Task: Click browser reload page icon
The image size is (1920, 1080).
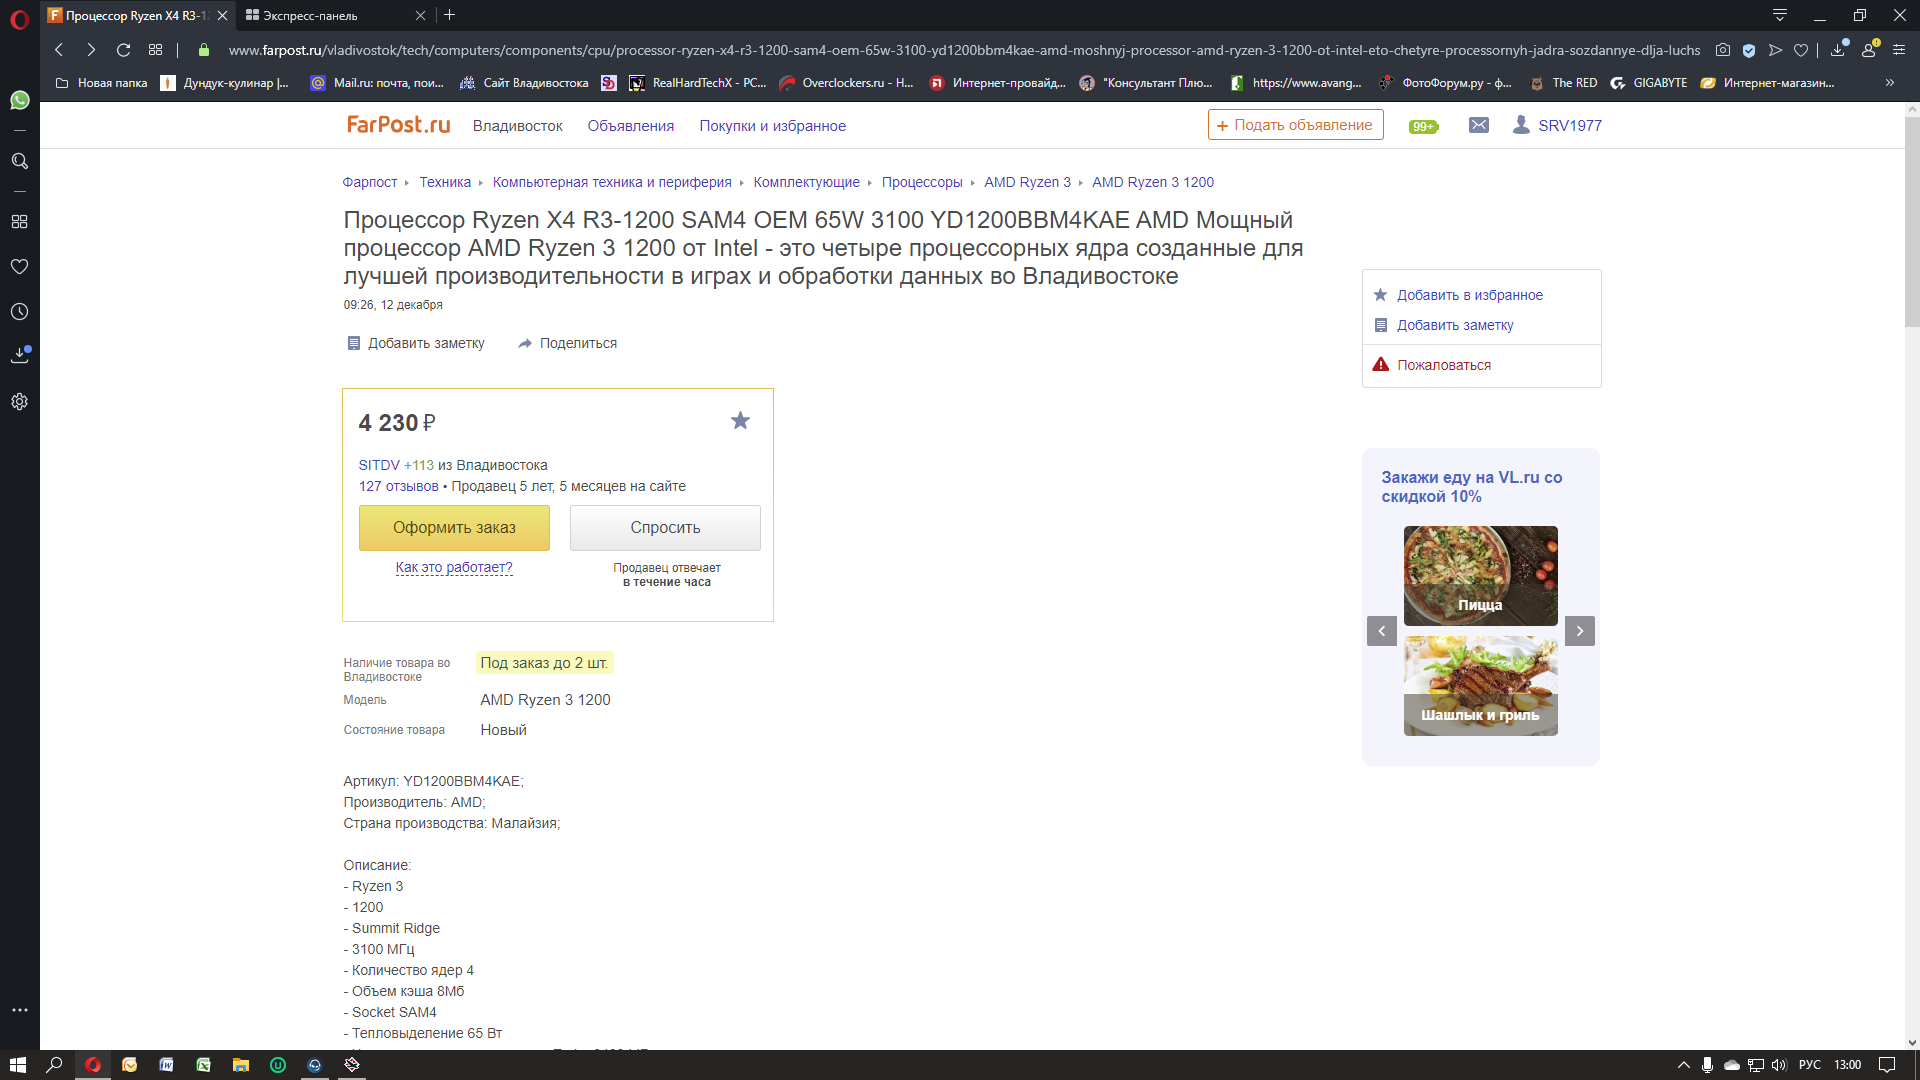Action: [x=123, y=50]
